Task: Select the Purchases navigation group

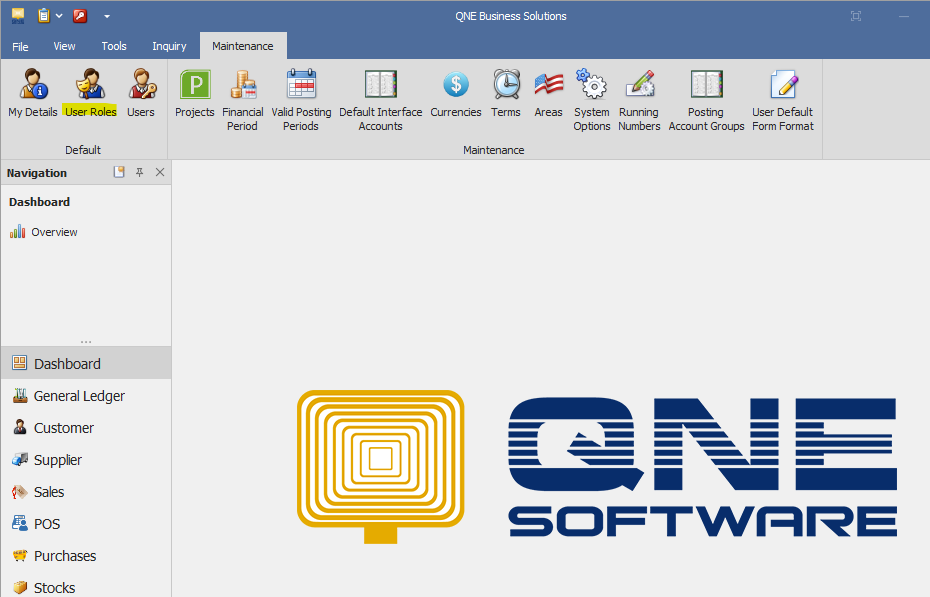Action: [86, 556]
